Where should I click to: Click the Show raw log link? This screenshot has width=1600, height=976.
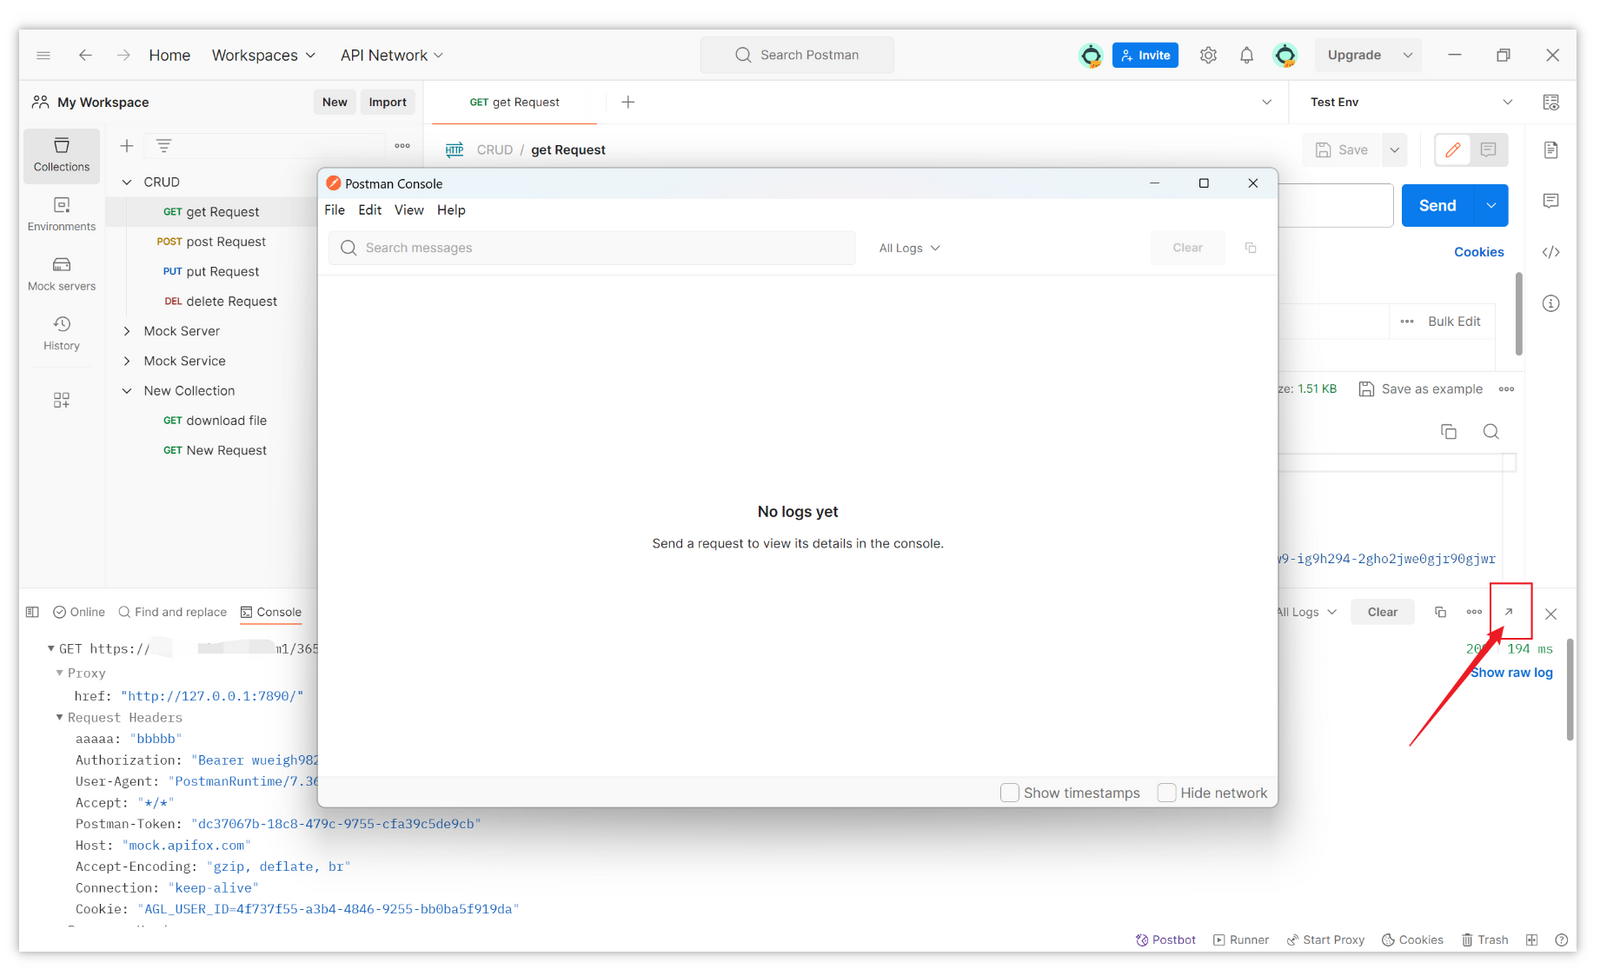click(x=1511, y=673)
